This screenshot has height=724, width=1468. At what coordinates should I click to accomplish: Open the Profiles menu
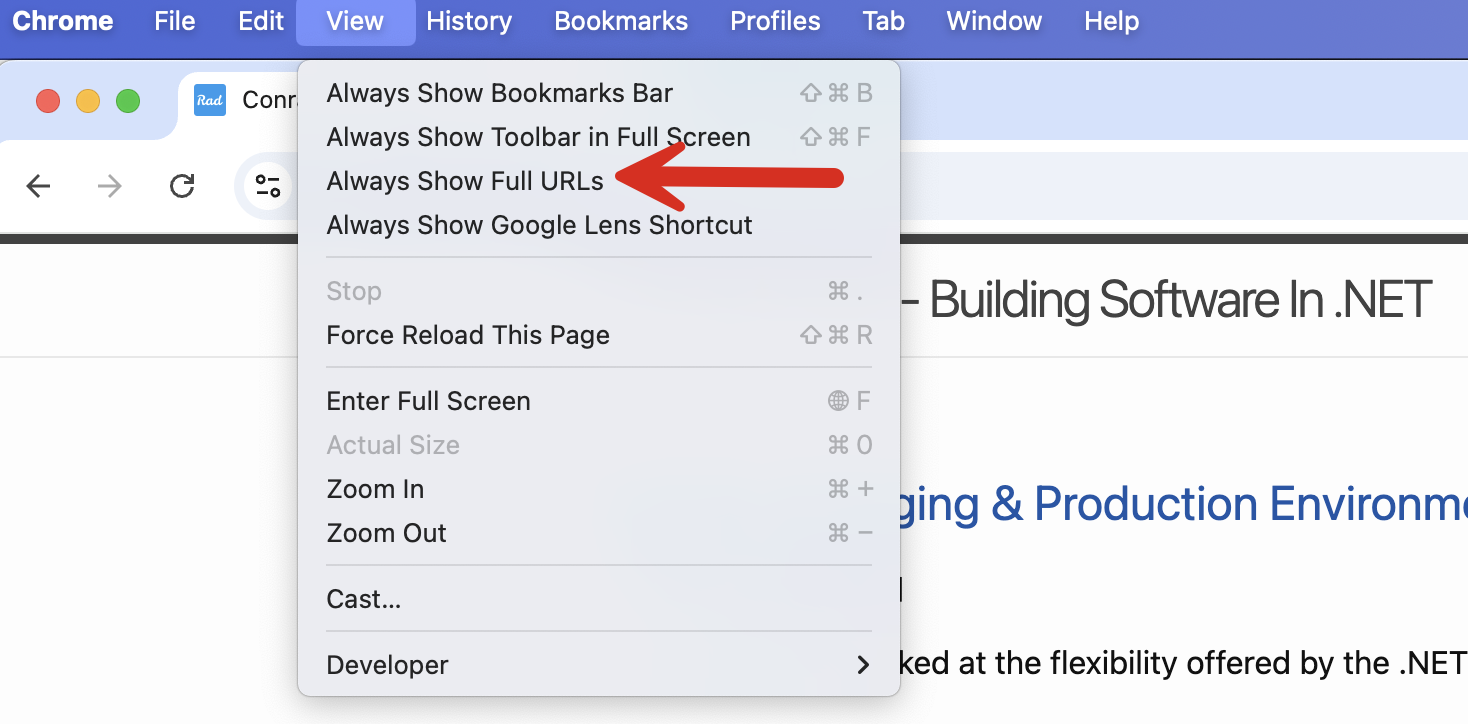[775, 21]
